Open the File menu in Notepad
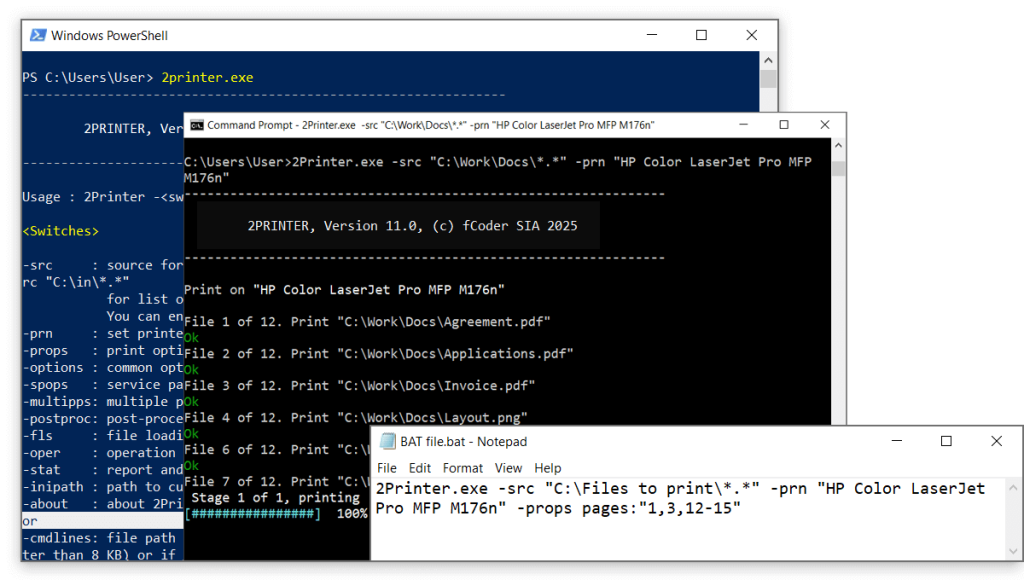The height and width of the screenshot is (580, 1024). click(386, 467)
